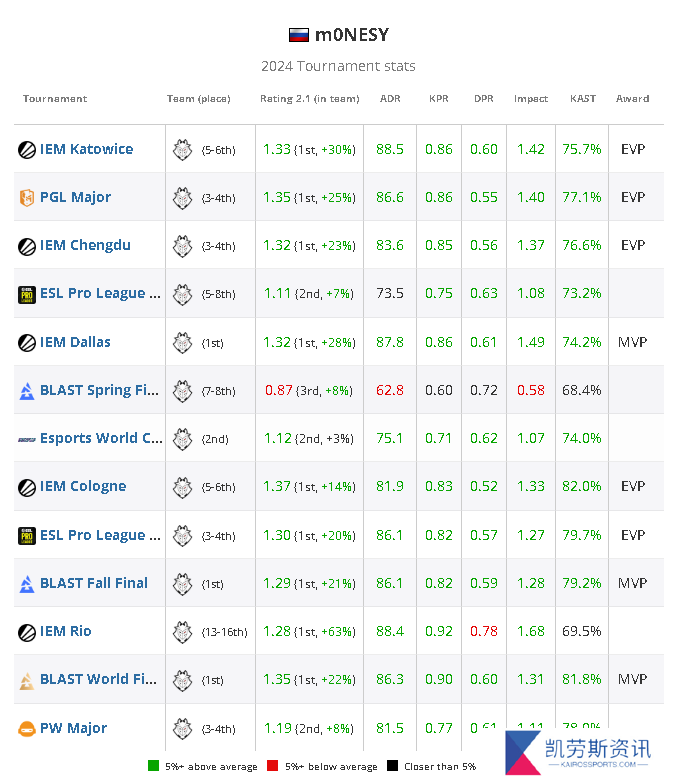Click the G2 team logo in IEM Dallas row
This screenshot has height=778, width=678.
(x=182, y=342)
